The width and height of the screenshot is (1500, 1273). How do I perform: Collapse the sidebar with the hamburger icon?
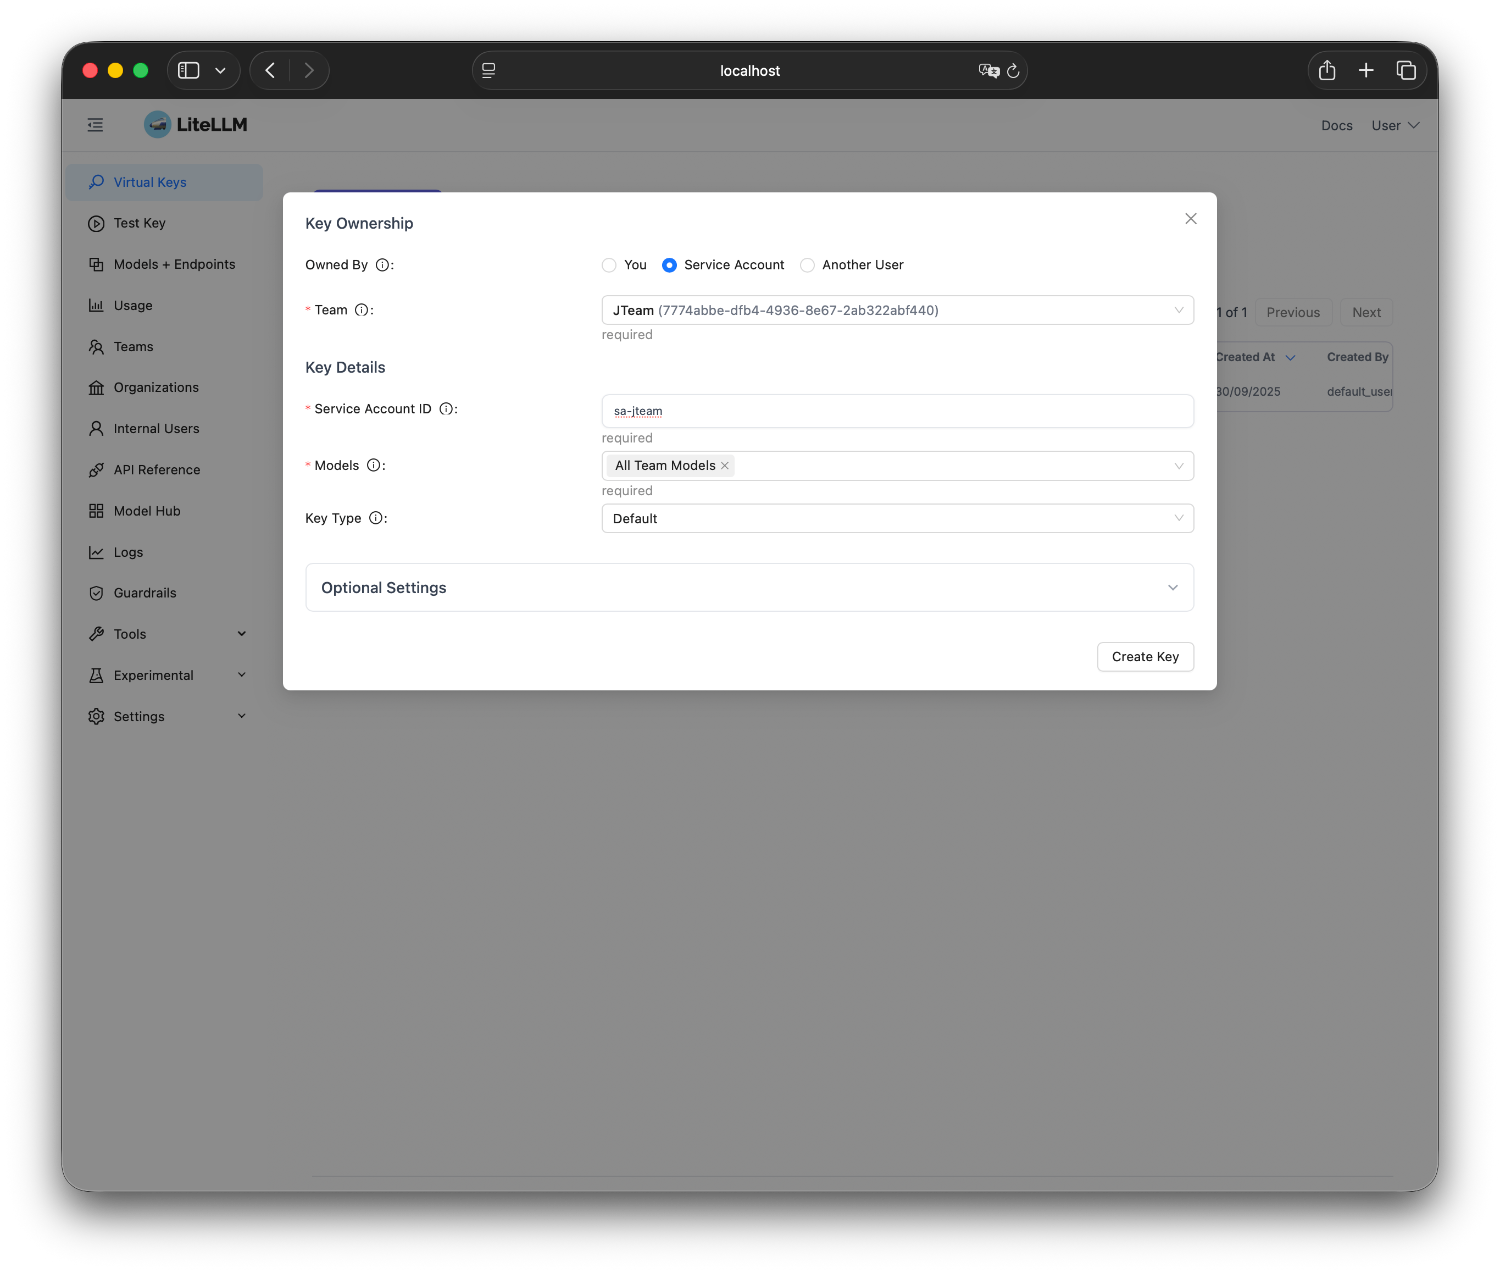click(x=95, y=125)
